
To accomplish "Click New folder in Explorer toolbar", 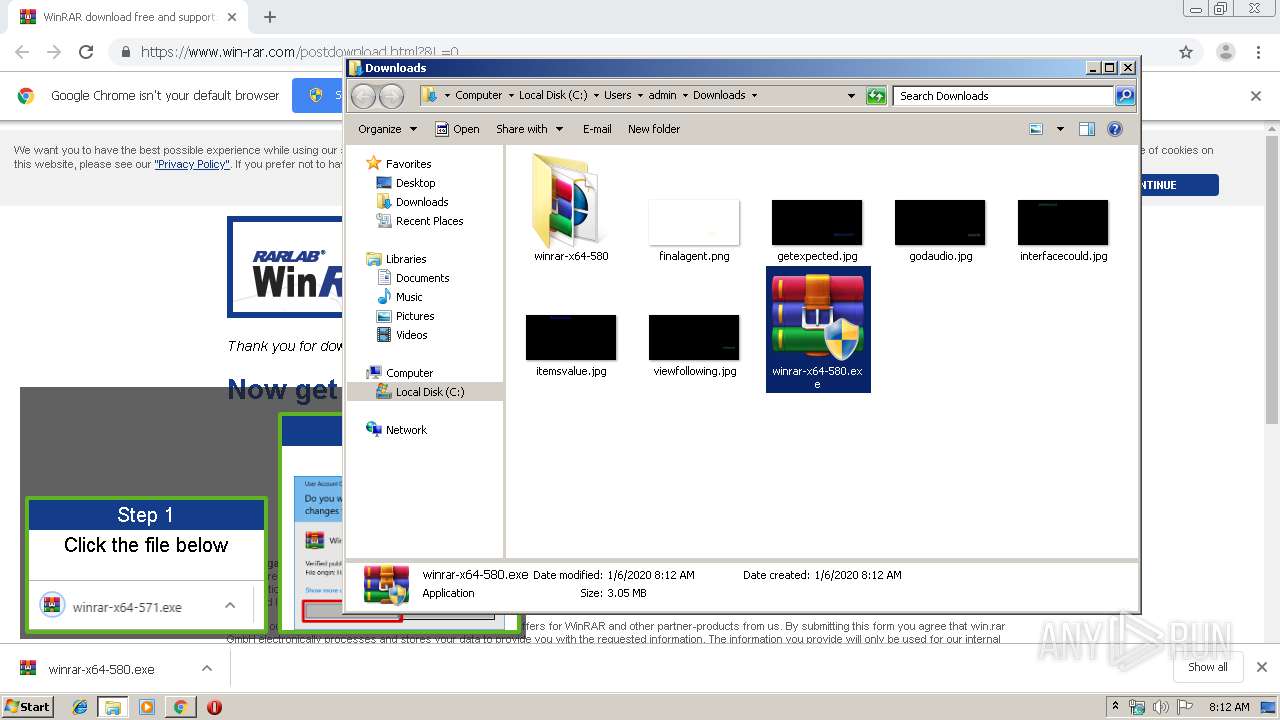I will 654,129.
